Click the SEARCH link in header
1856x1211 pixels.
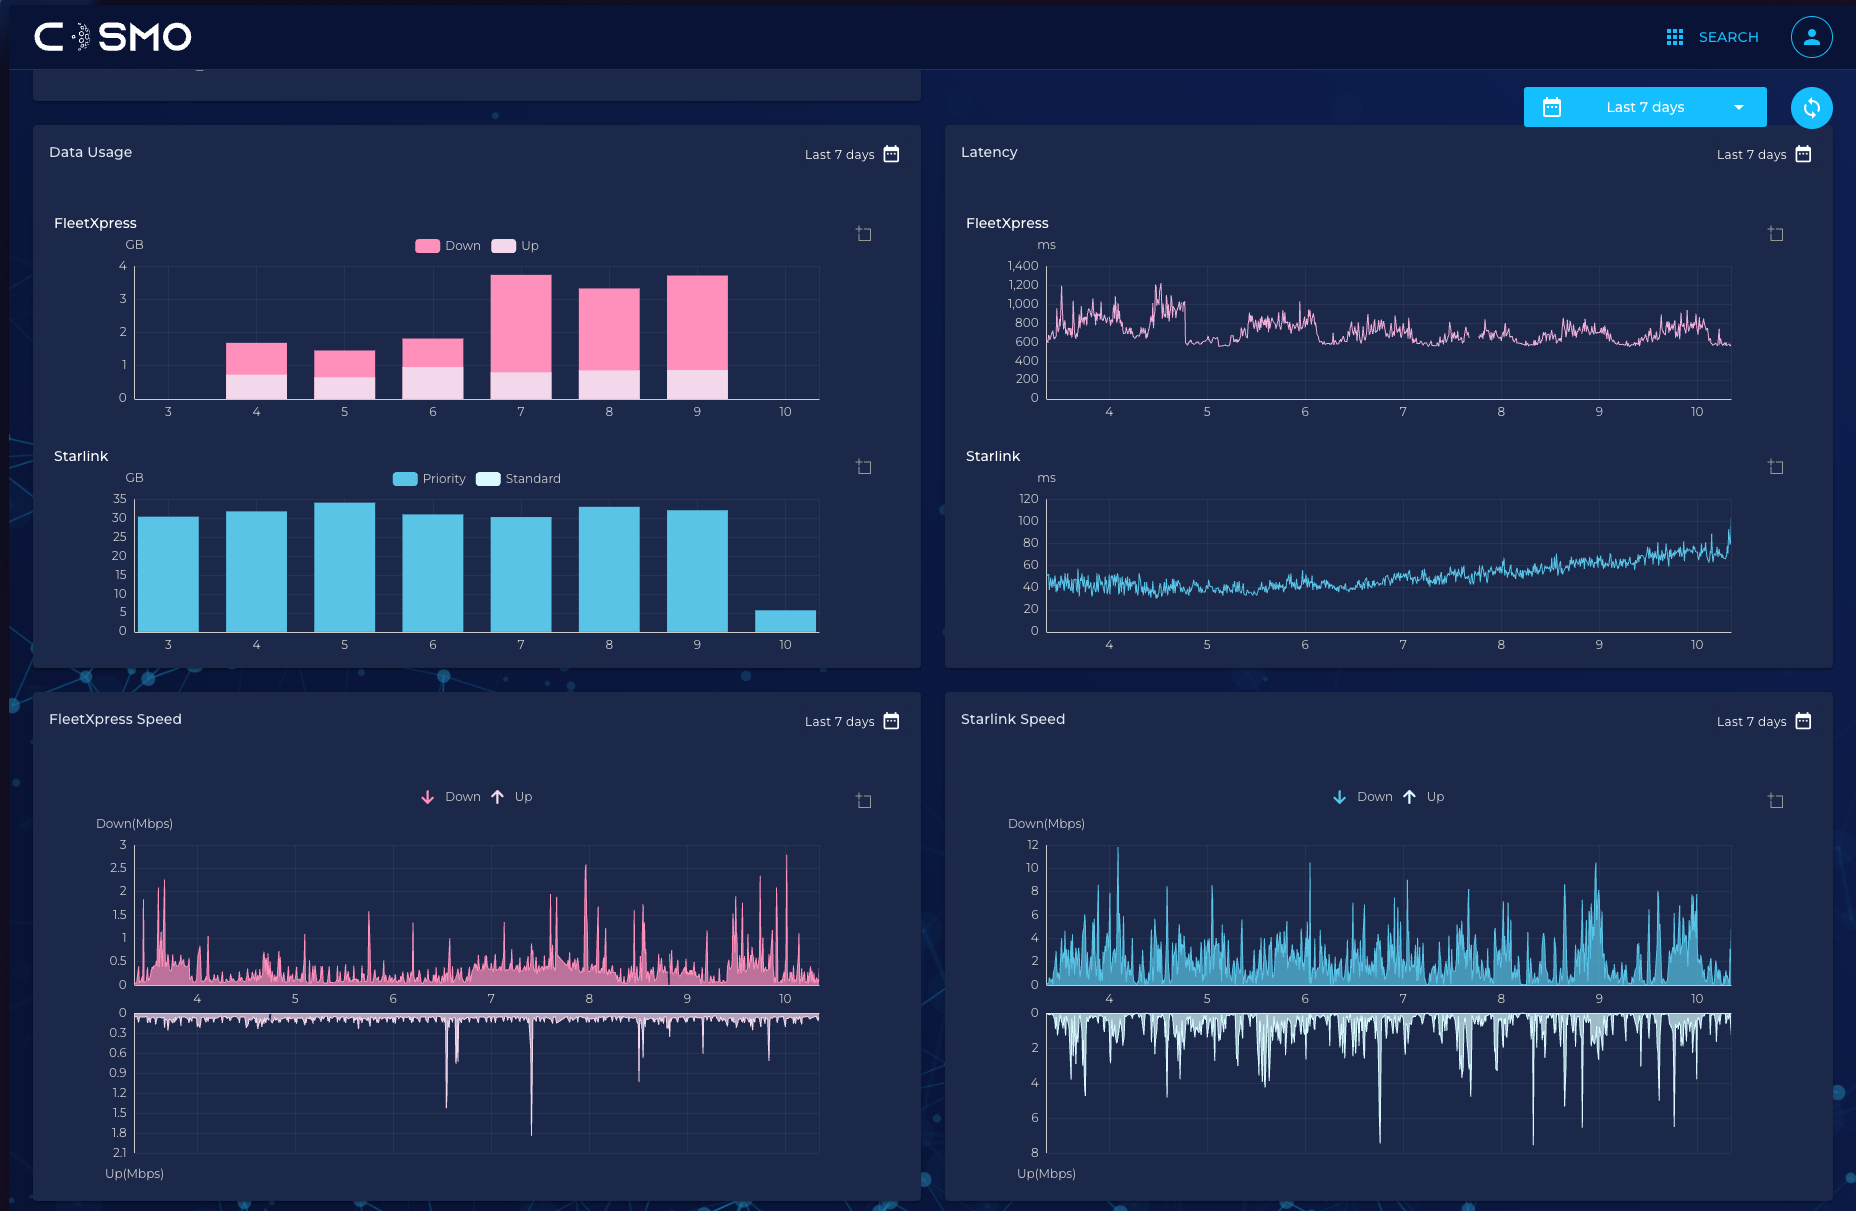[x=1728, y=37]
